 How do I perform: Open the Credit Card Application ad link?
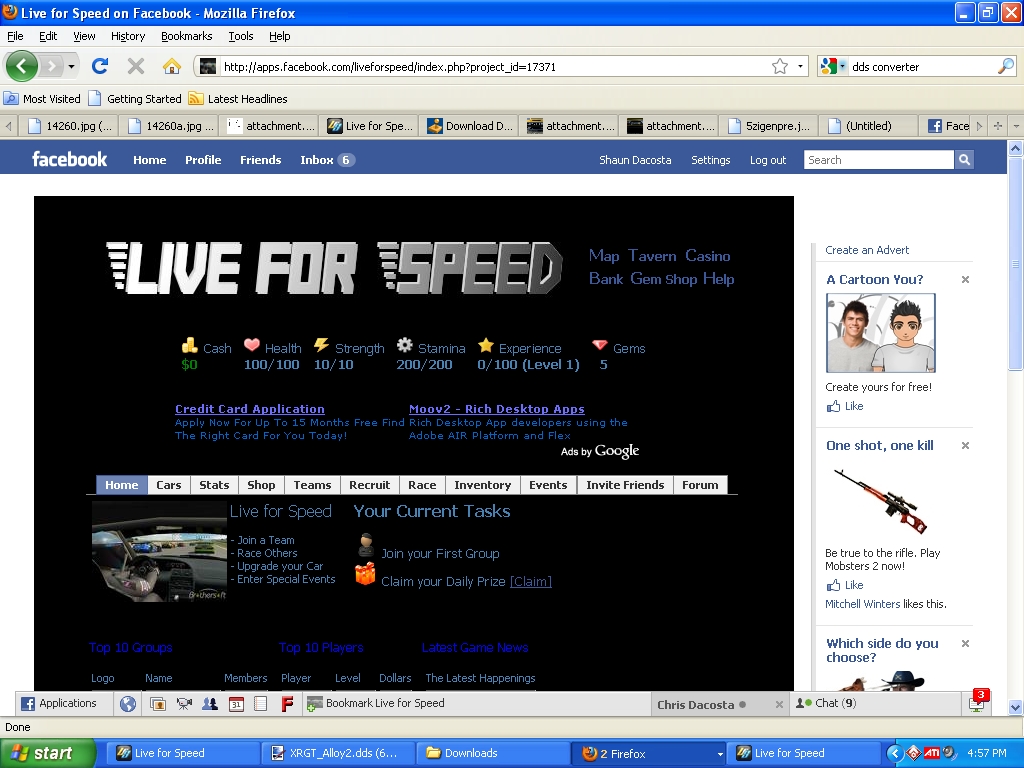(249, 409)
